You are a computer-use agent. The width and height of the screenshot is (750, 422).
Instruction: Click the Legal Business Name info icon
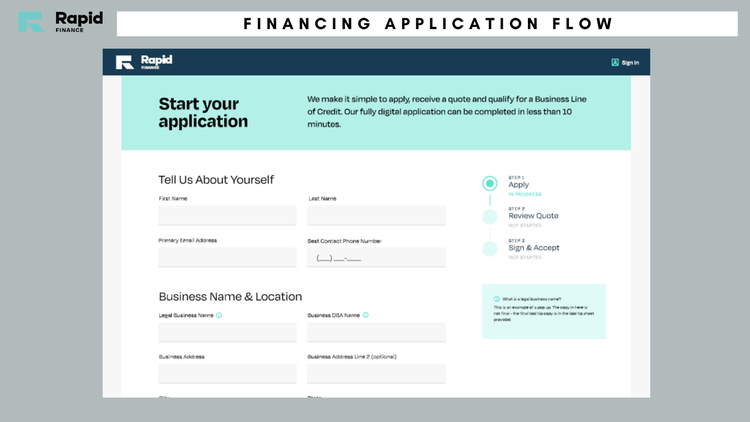click(219, 315)
